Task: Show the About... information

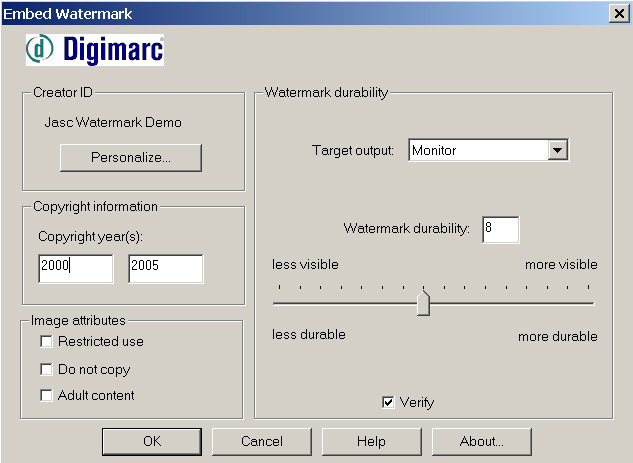Action: tap(481, 441)
